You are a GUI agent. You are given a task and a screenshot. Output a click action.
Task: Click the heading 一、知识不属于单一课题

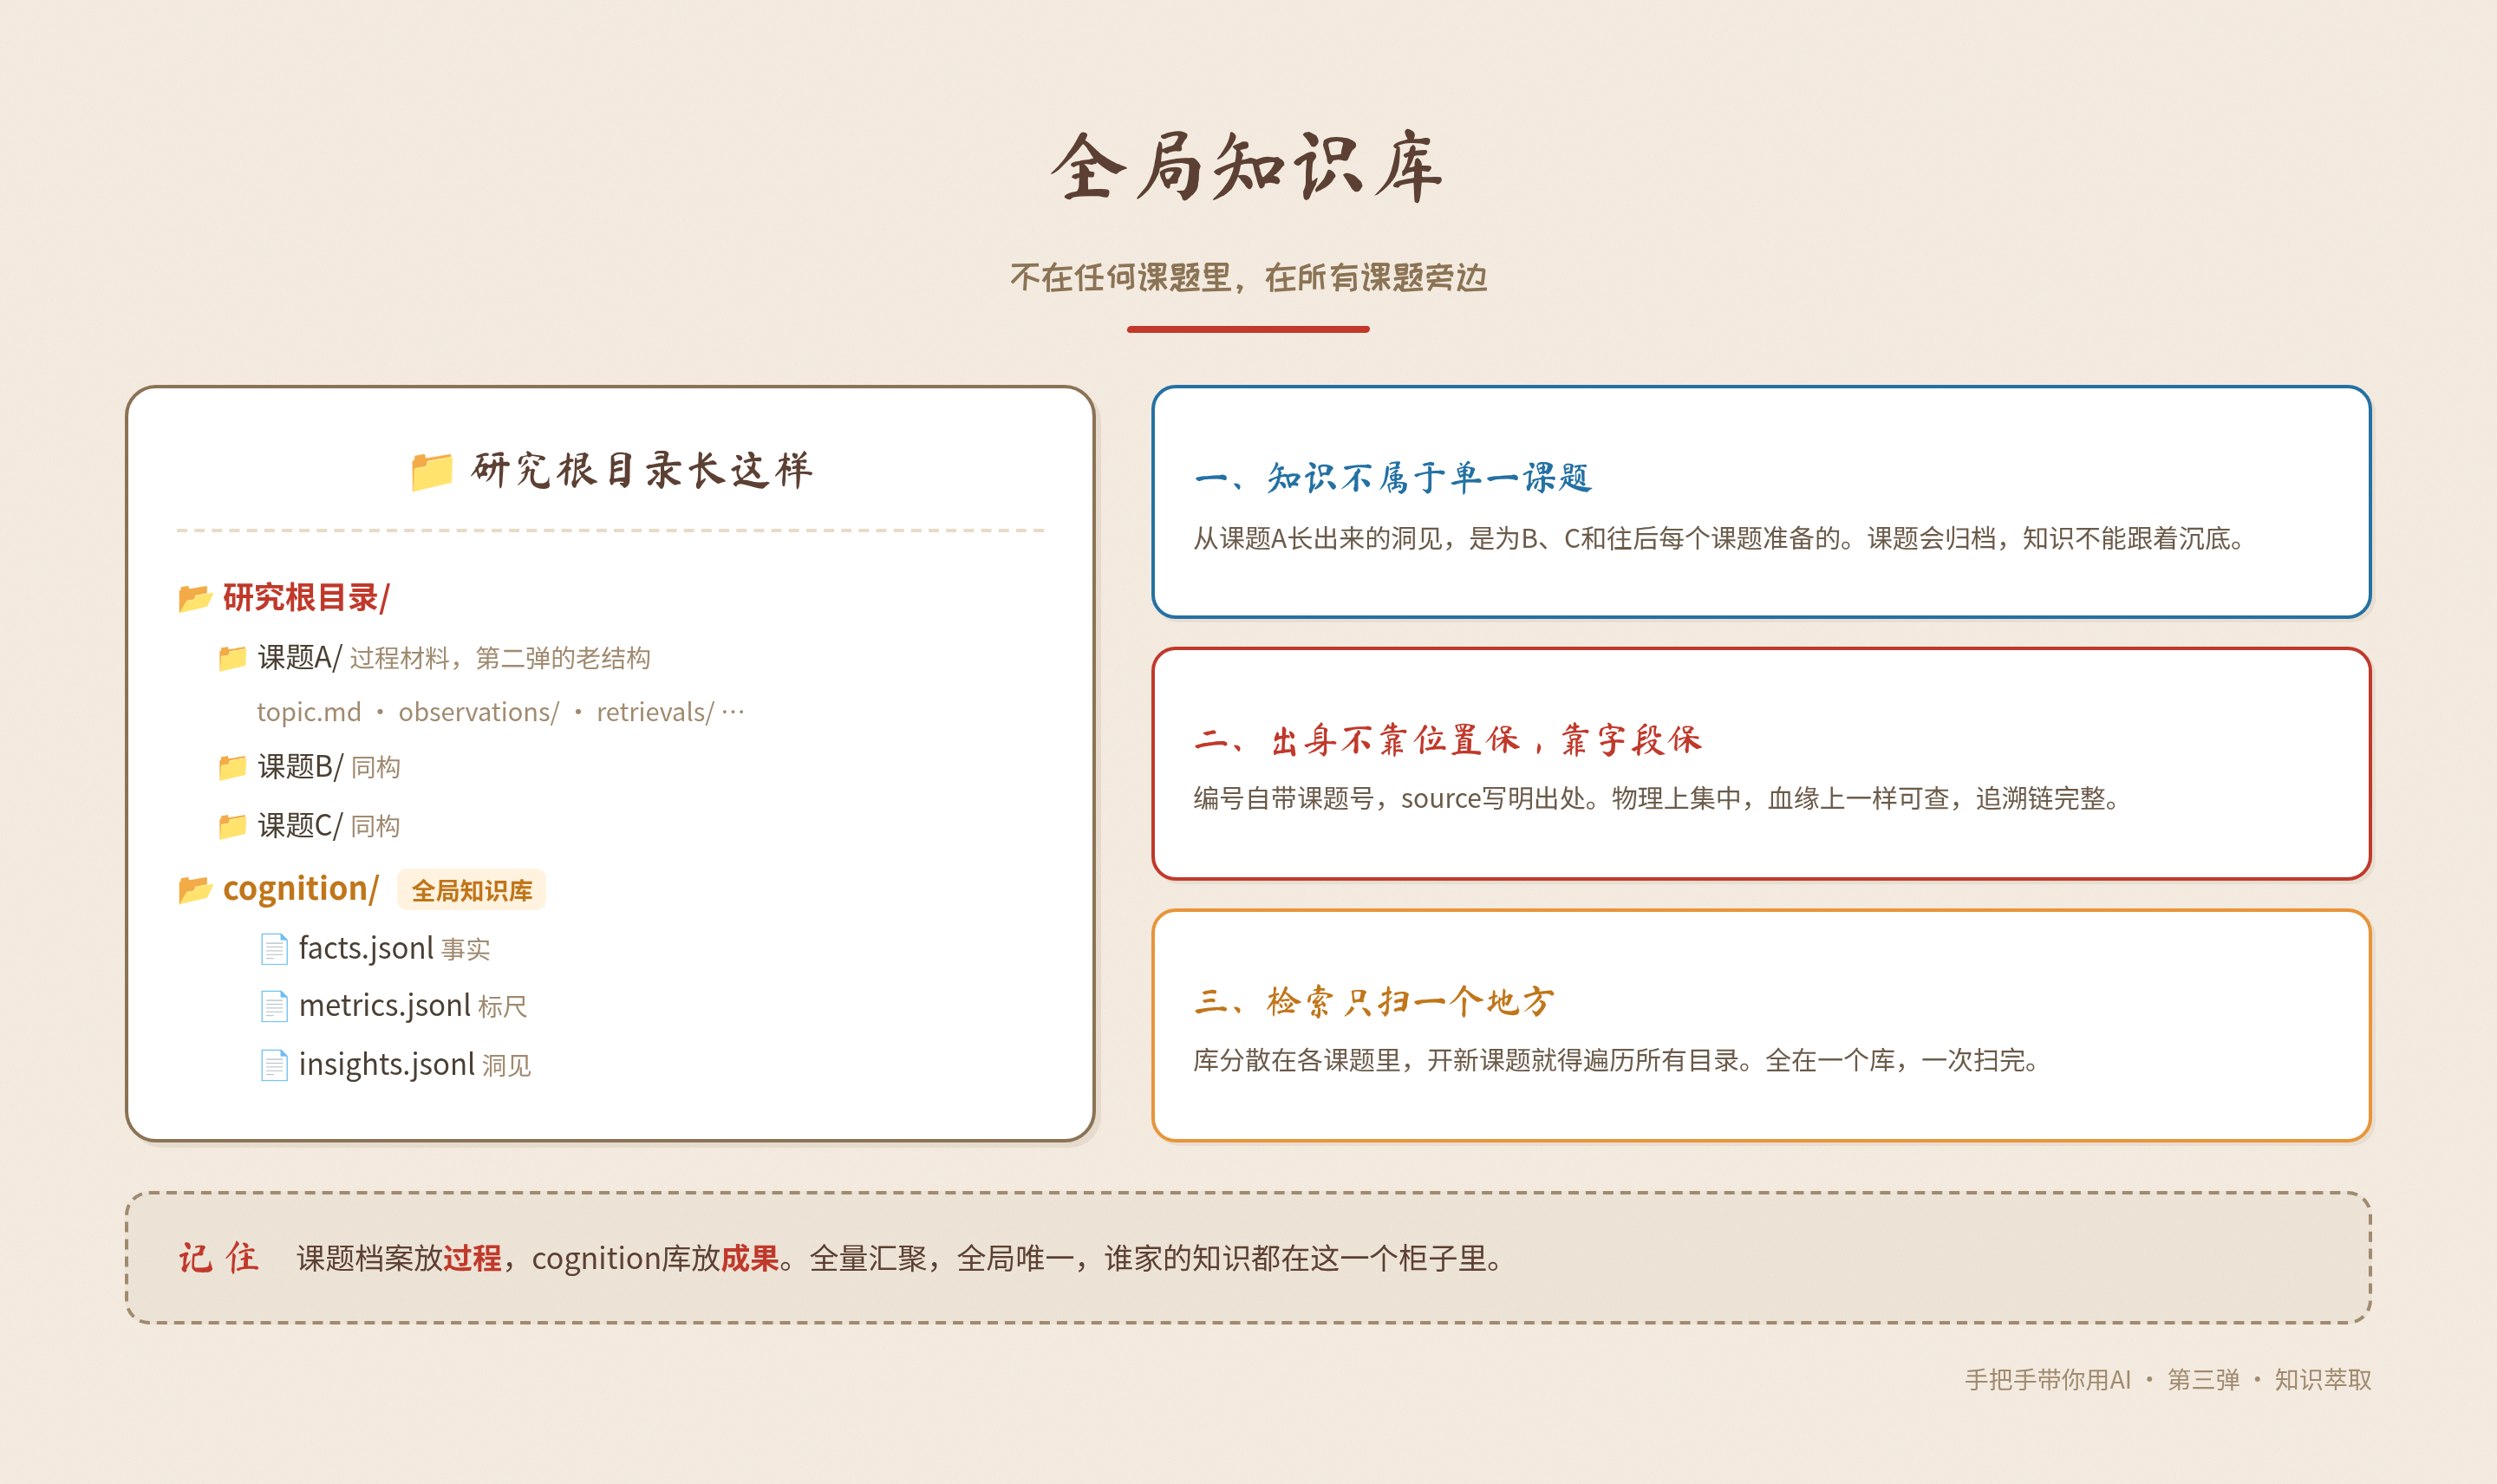tap(1392, 478)
